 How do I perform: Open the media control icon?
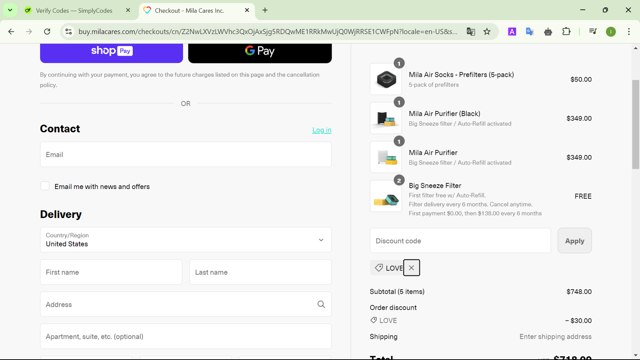click(x=593, y=31)
